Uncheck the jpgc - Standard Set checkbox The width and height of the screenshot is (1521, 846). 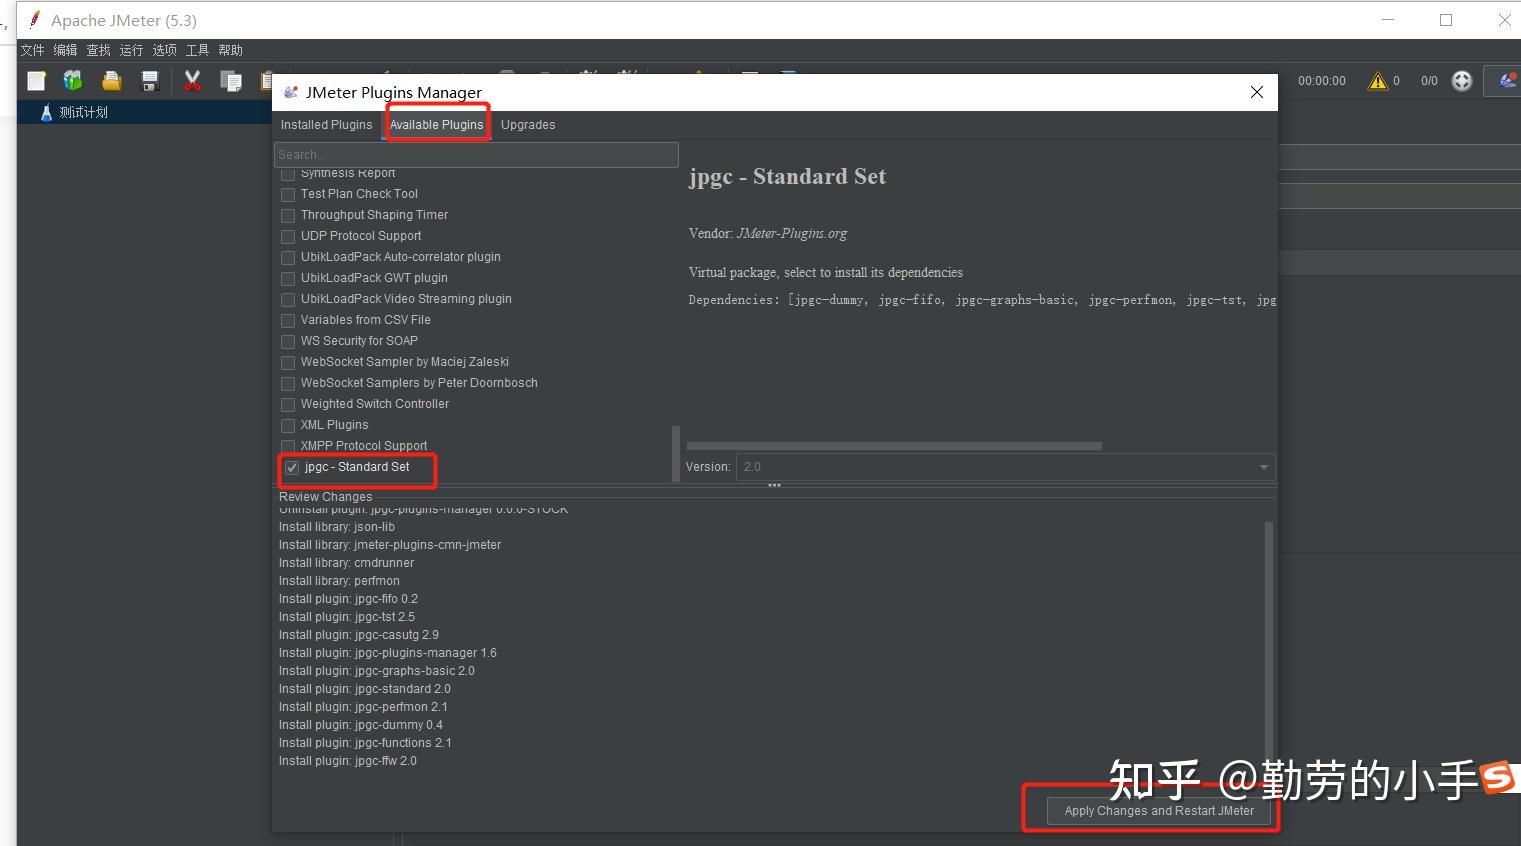coord(292,467)
